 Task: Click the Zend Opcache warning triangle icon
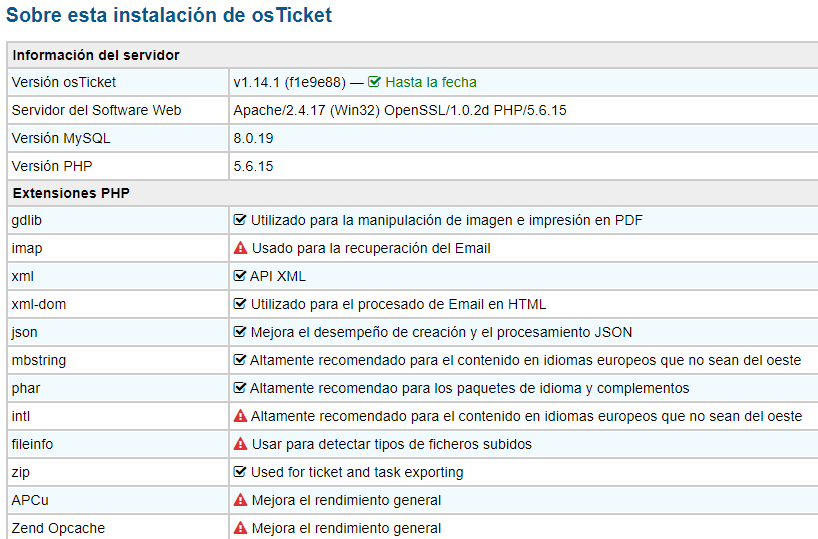[240, 528]
